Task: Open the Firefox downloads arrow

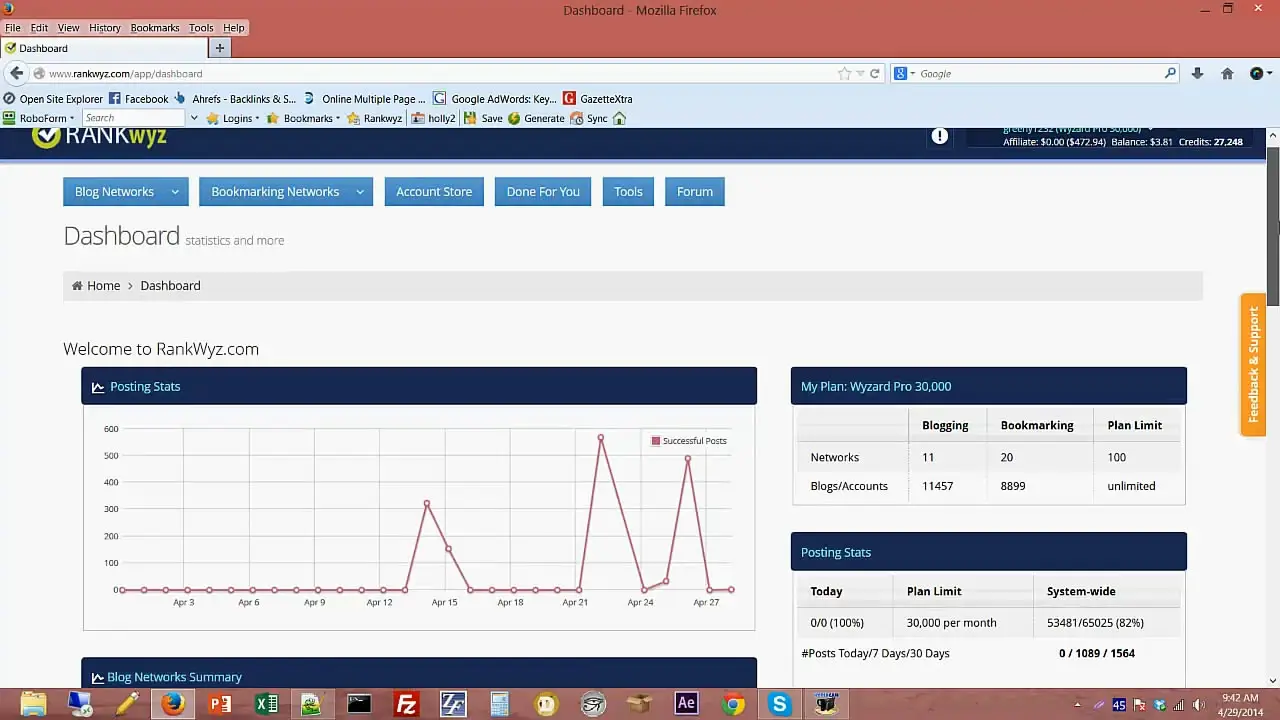Action: pos(1197,73)
